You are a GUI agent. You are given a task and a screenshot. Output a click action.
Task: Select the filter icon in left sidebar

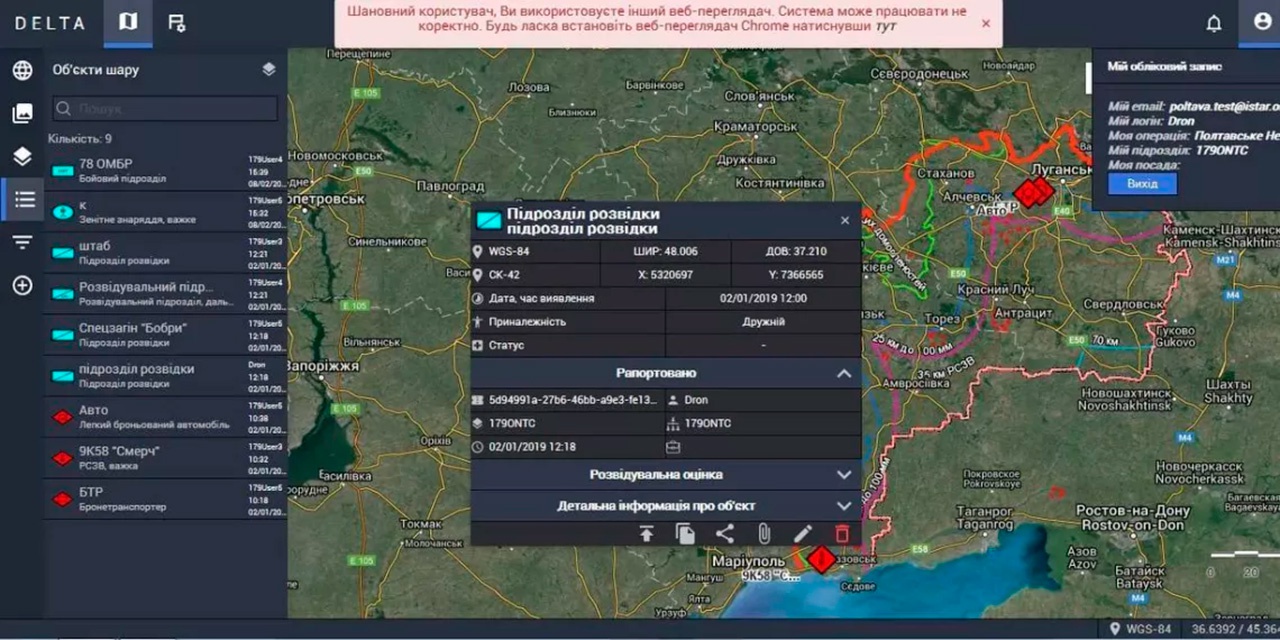click(22, 242)
